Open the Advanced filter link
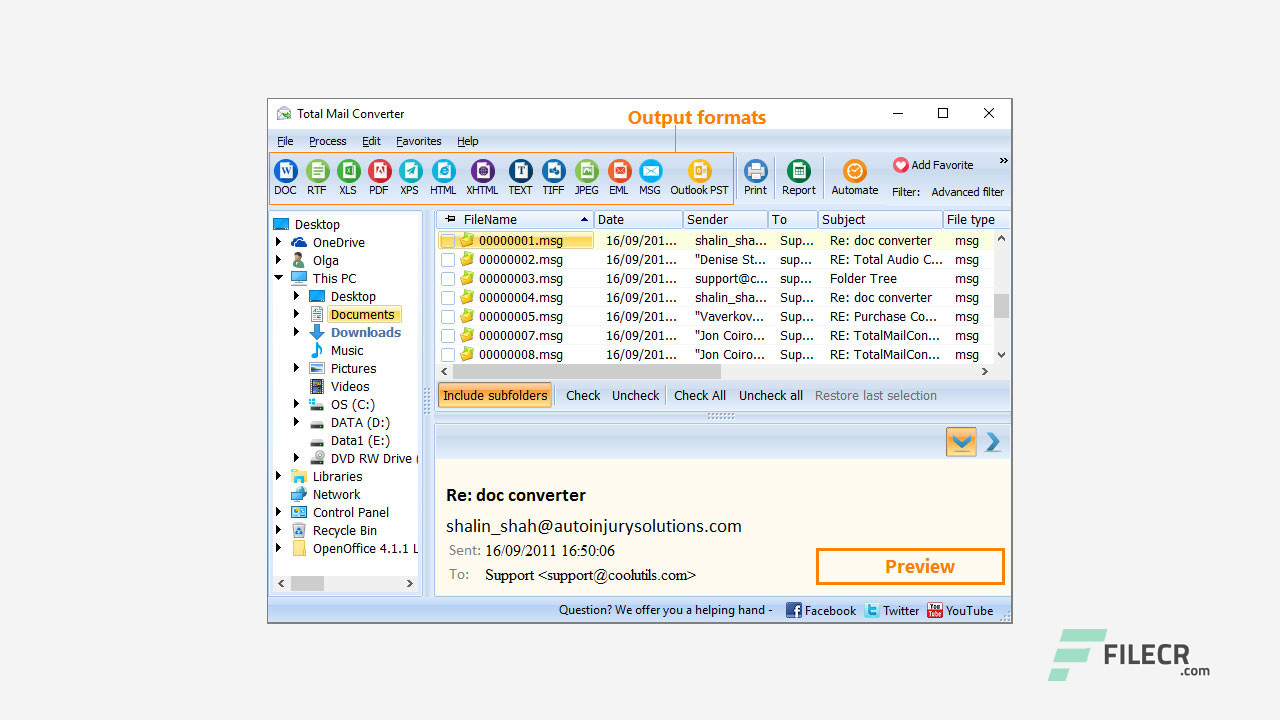 (968, 192)
